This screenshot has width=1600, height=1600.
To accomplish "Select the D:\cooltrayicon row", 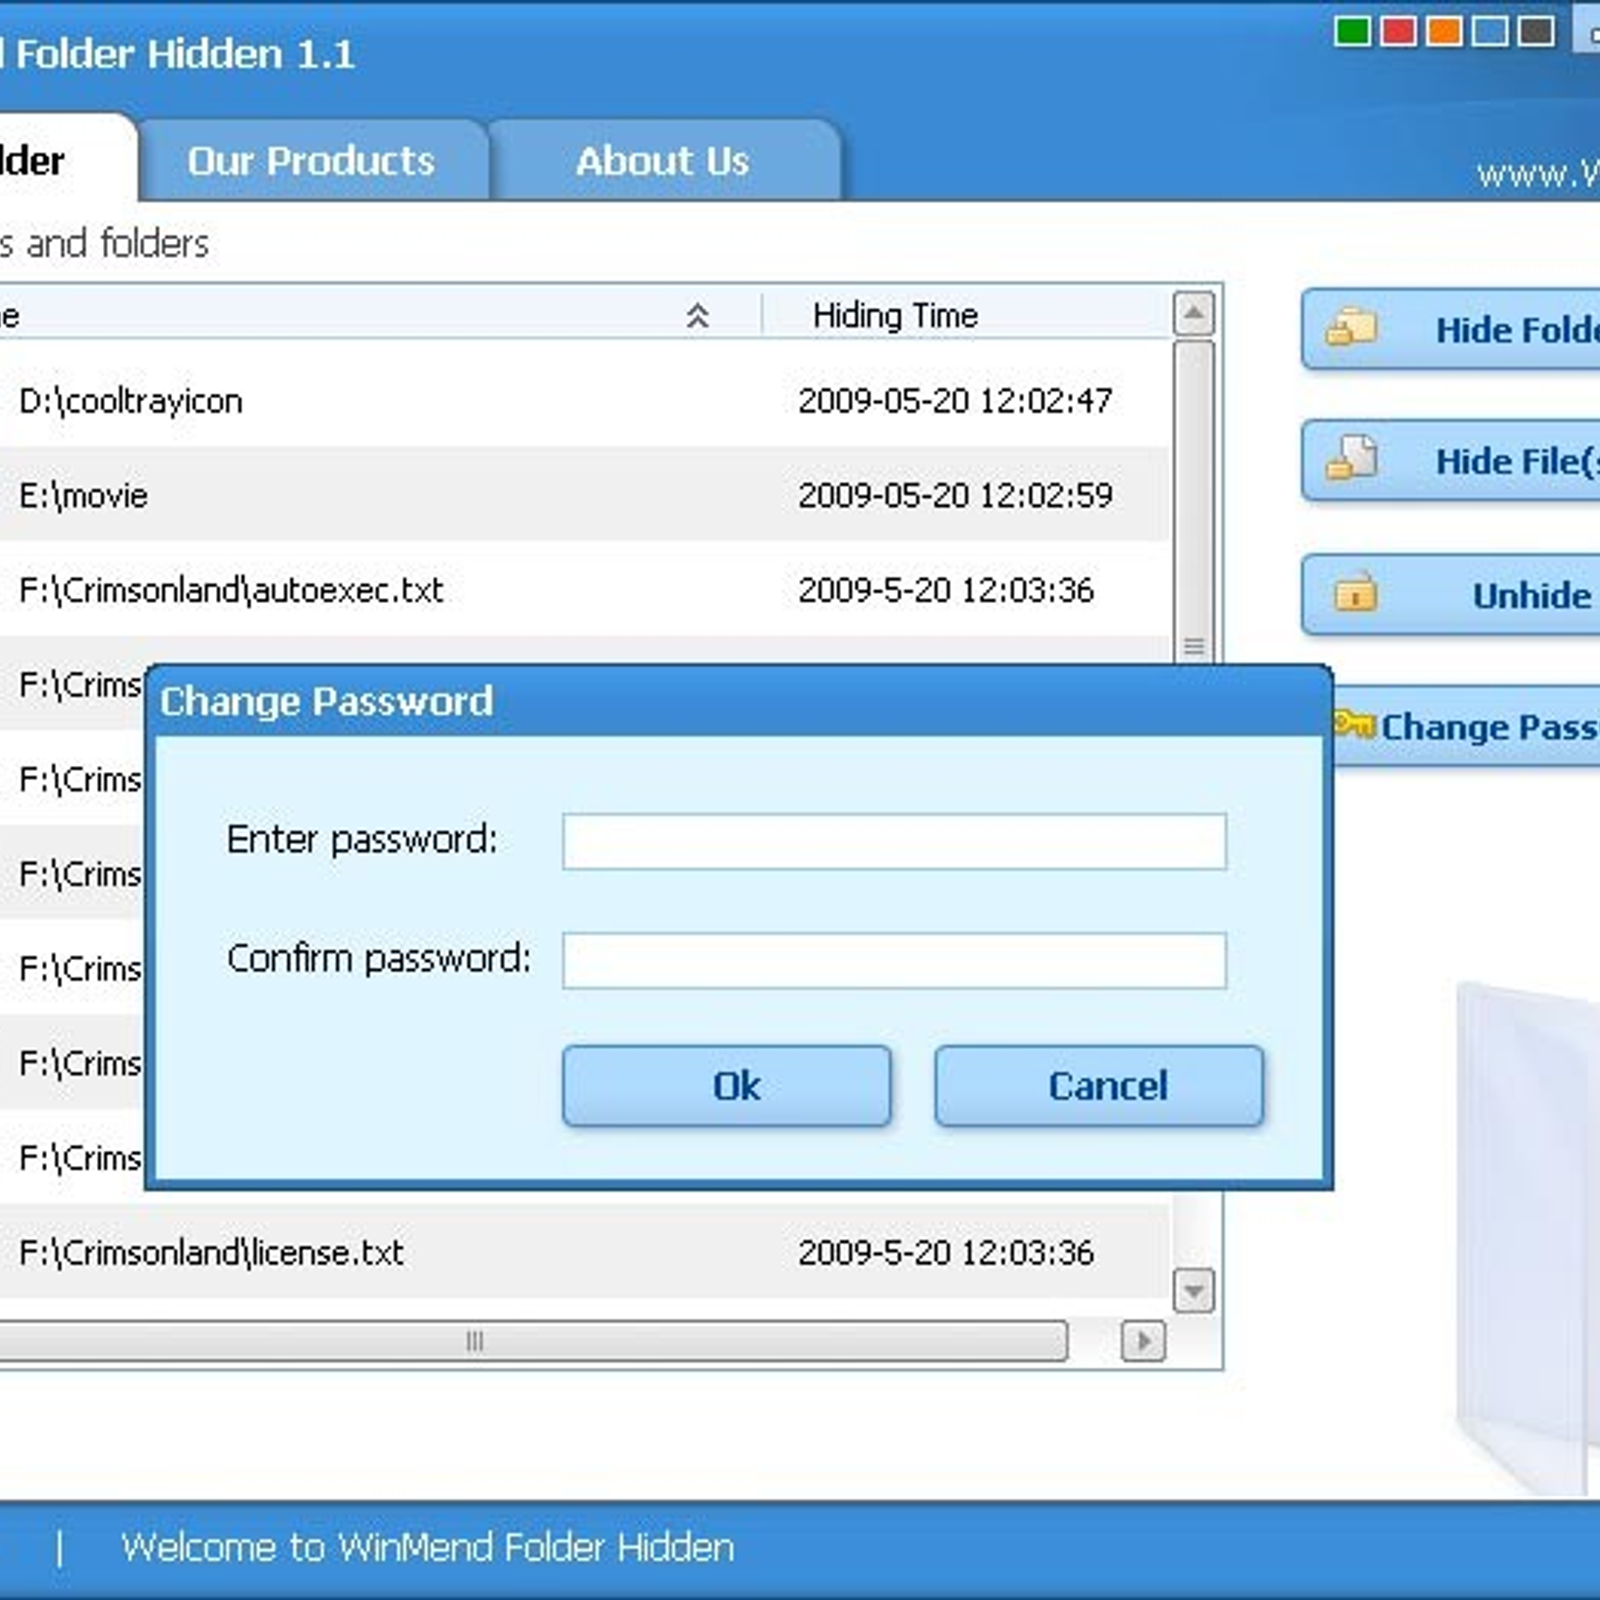I will 584,400.
